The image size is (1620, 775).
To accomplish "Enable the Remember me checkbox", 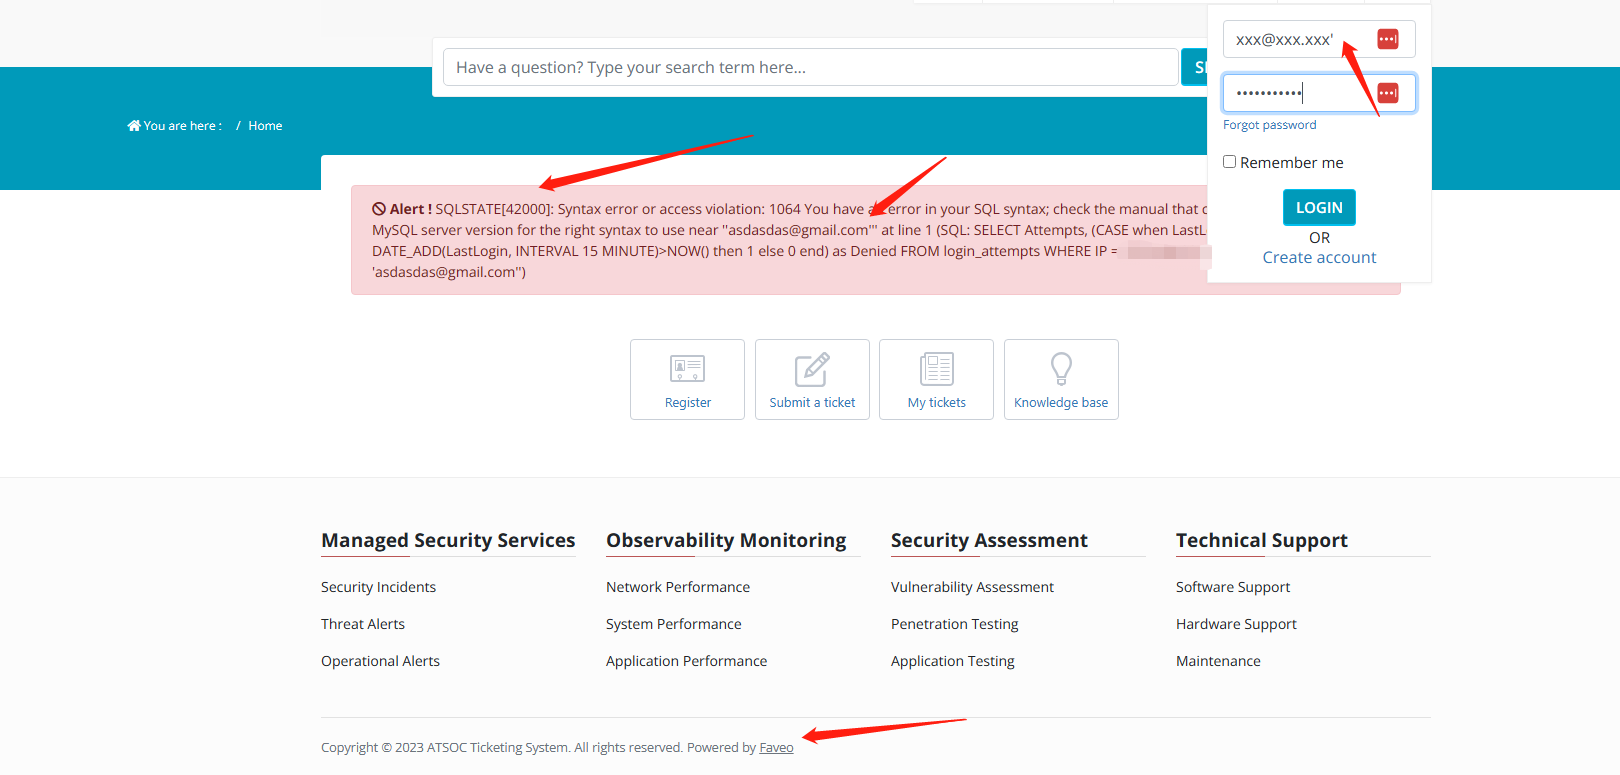I will [1230, 162].
